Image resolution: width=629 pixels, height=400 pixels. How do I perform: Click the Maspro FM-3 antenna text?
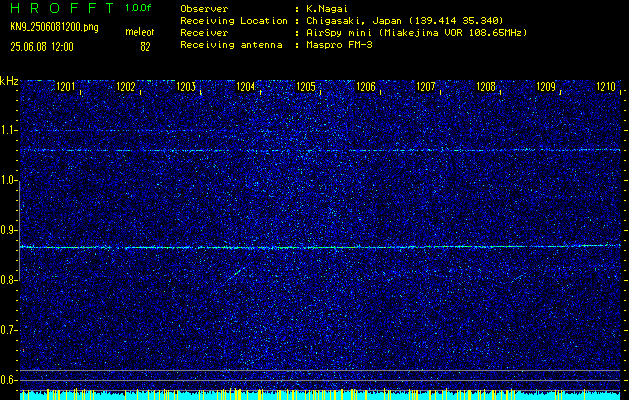point(339,45)
